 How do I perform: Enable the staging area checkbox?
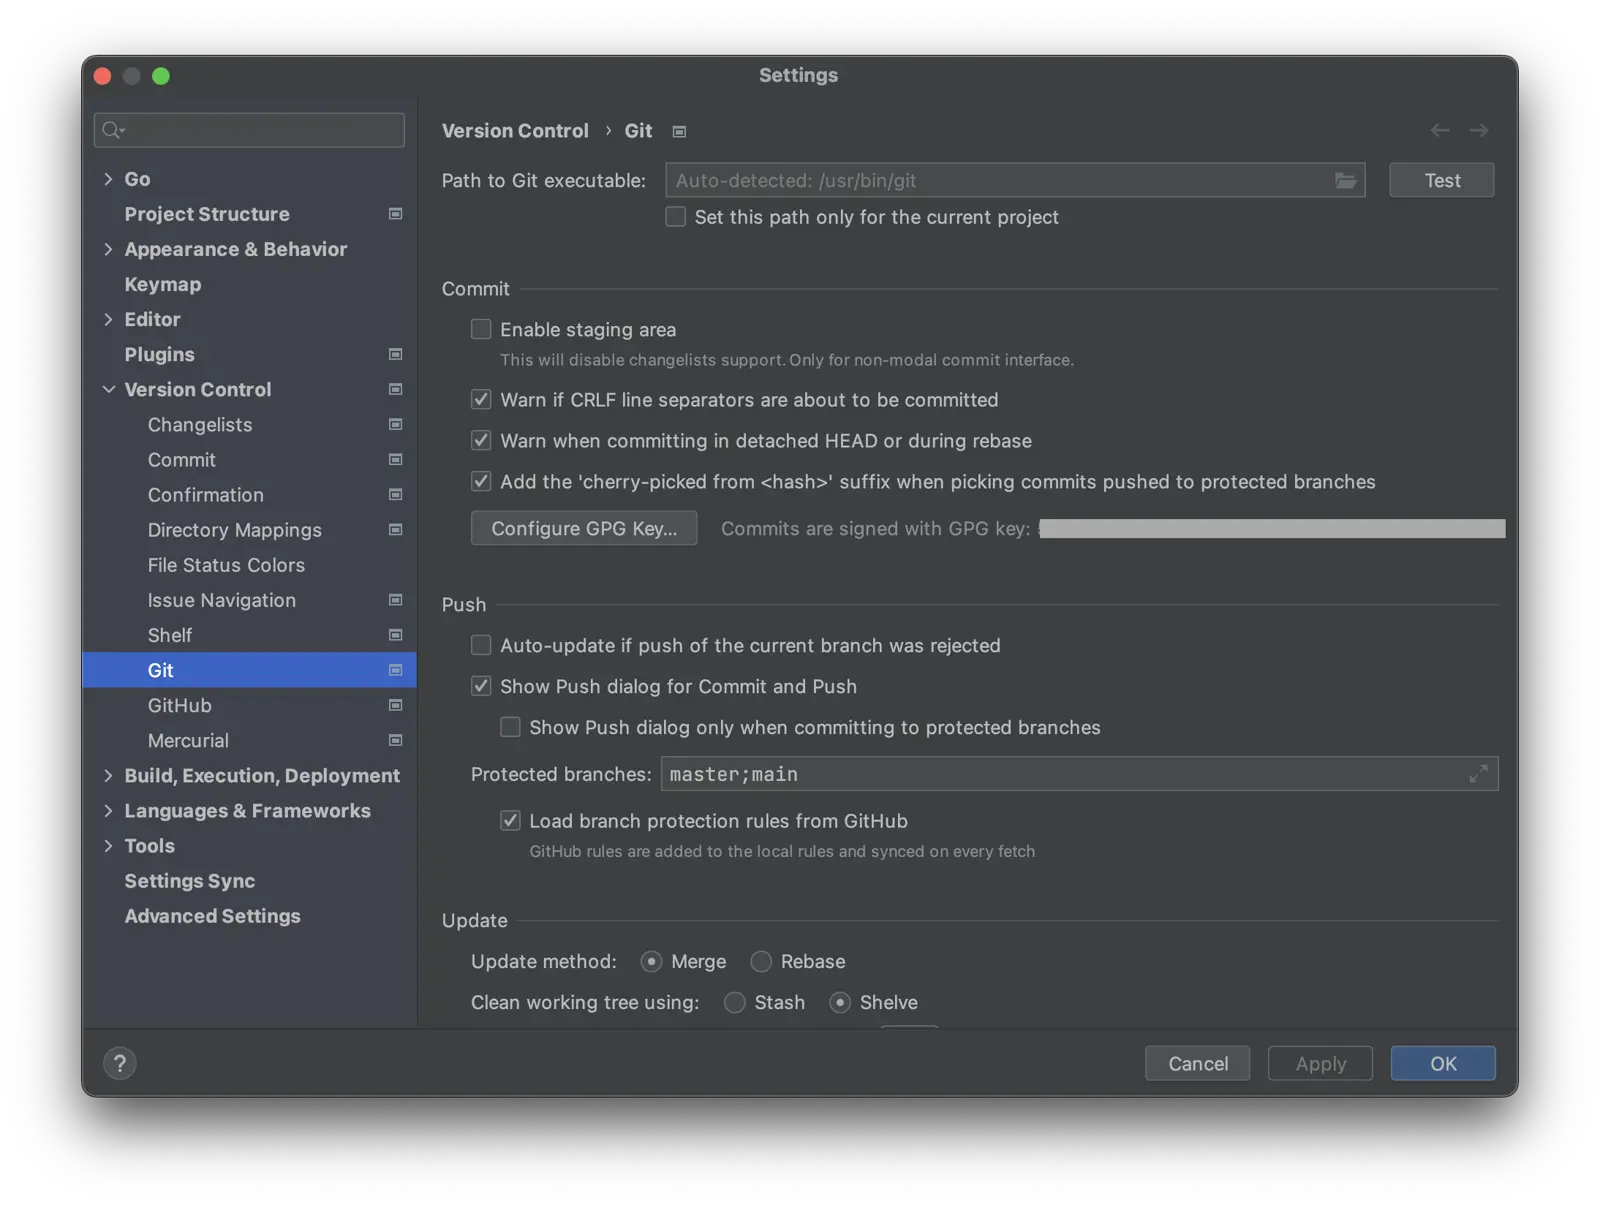coord(481,330)
